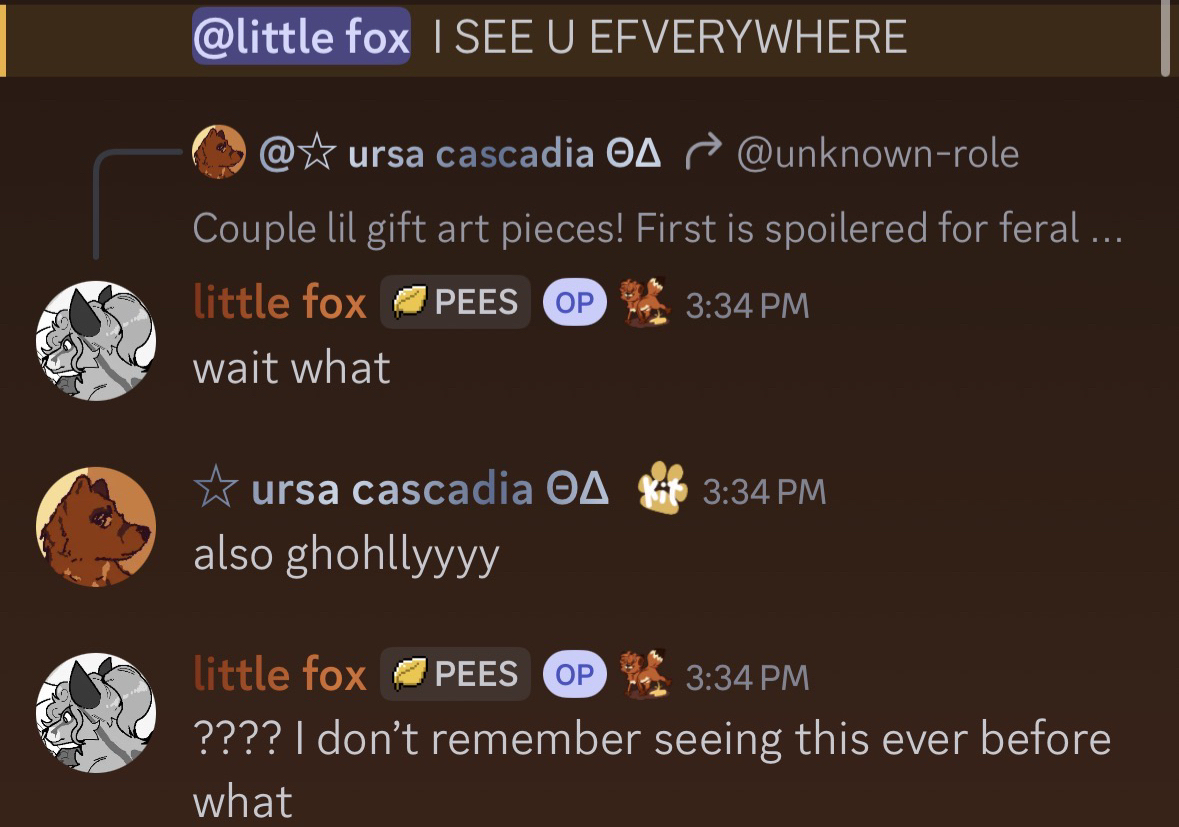The image size is (1179, 827).
Task: Click the @unknown-role mention
Action: click(x=877, y=153)
